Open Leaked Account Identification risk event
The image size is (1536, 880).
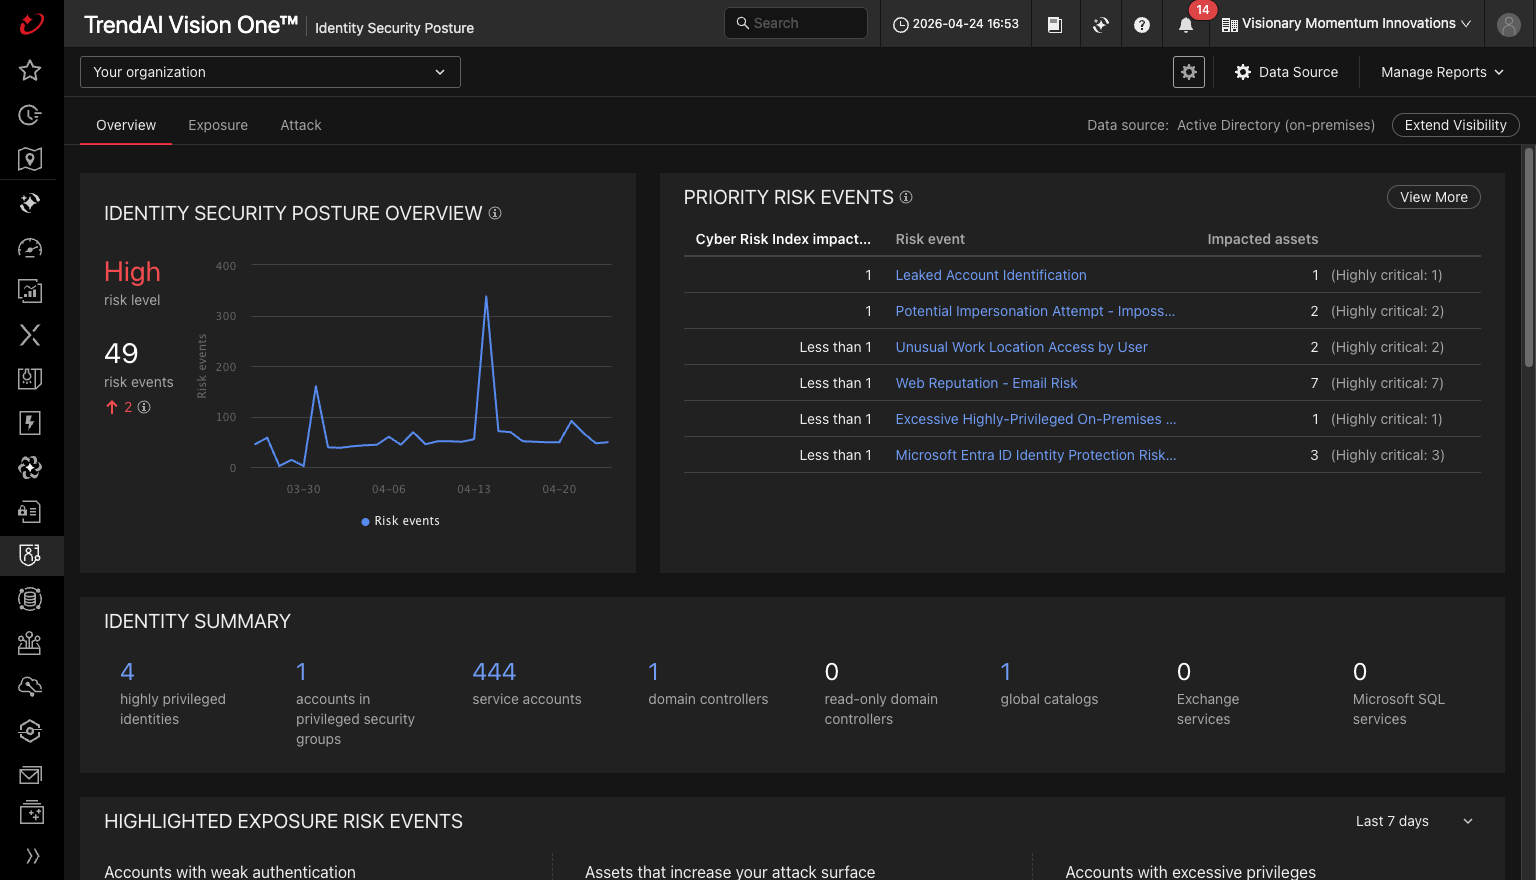point(991,275)
